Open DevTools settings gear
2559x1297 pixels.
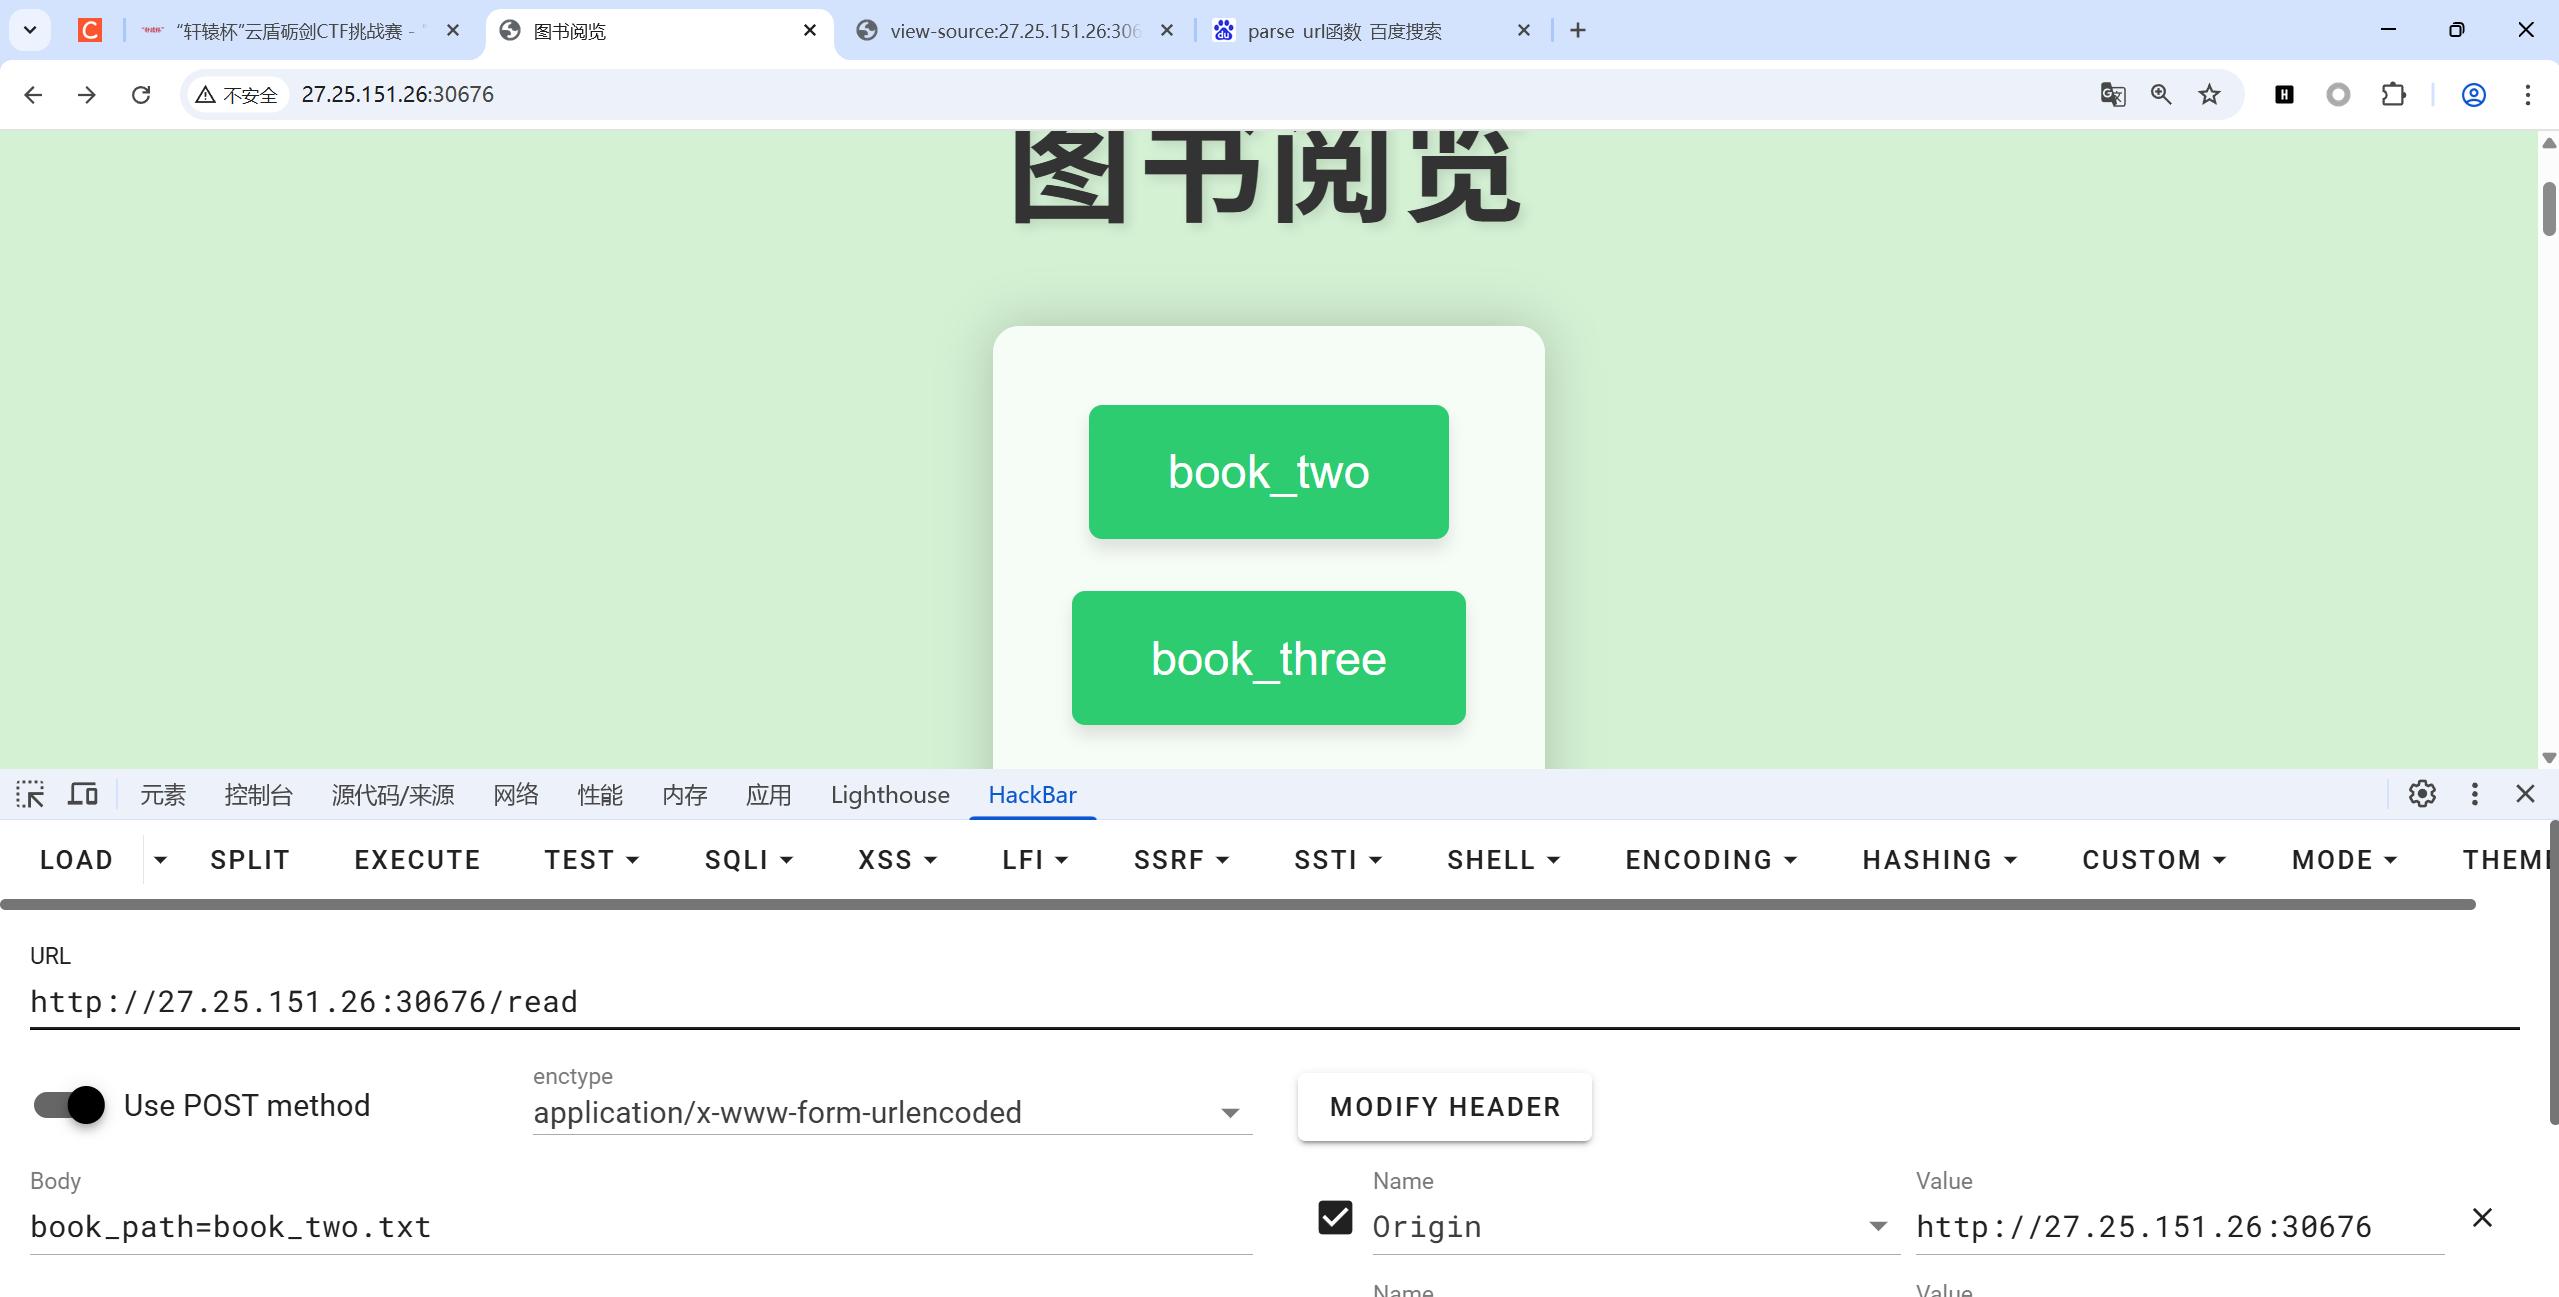(x=2421, y=795)
